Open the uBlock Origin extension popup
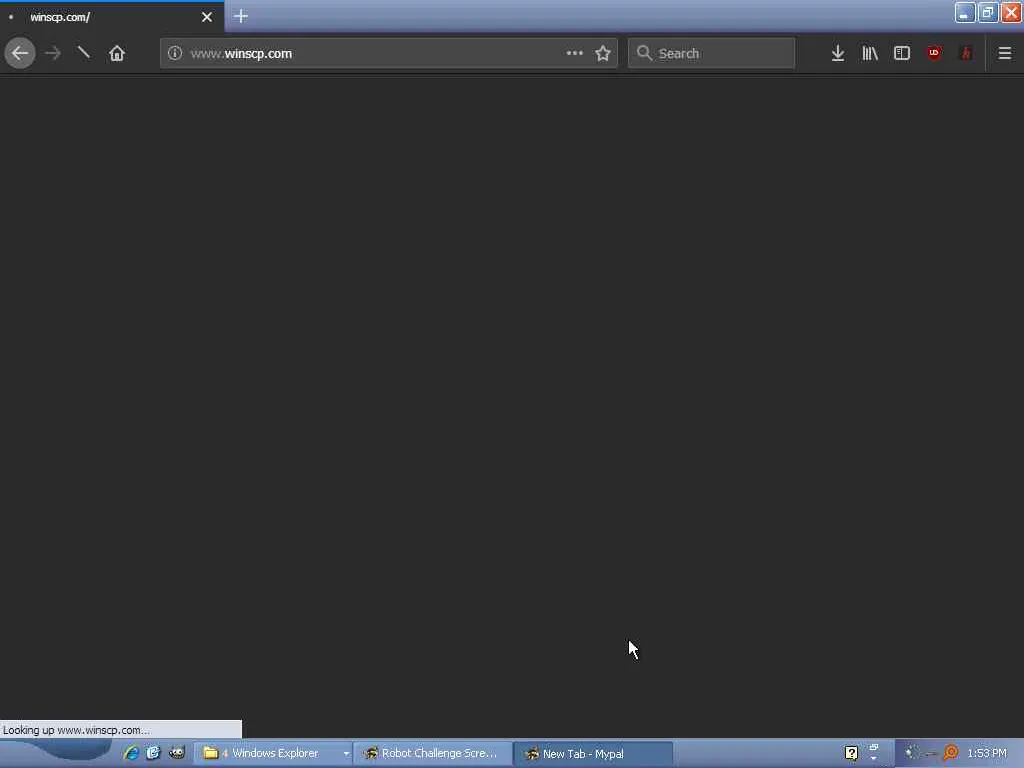Image resolution: width=1024 pixels, height=768 pixels. pyautogui.click(x=934, y=53)
